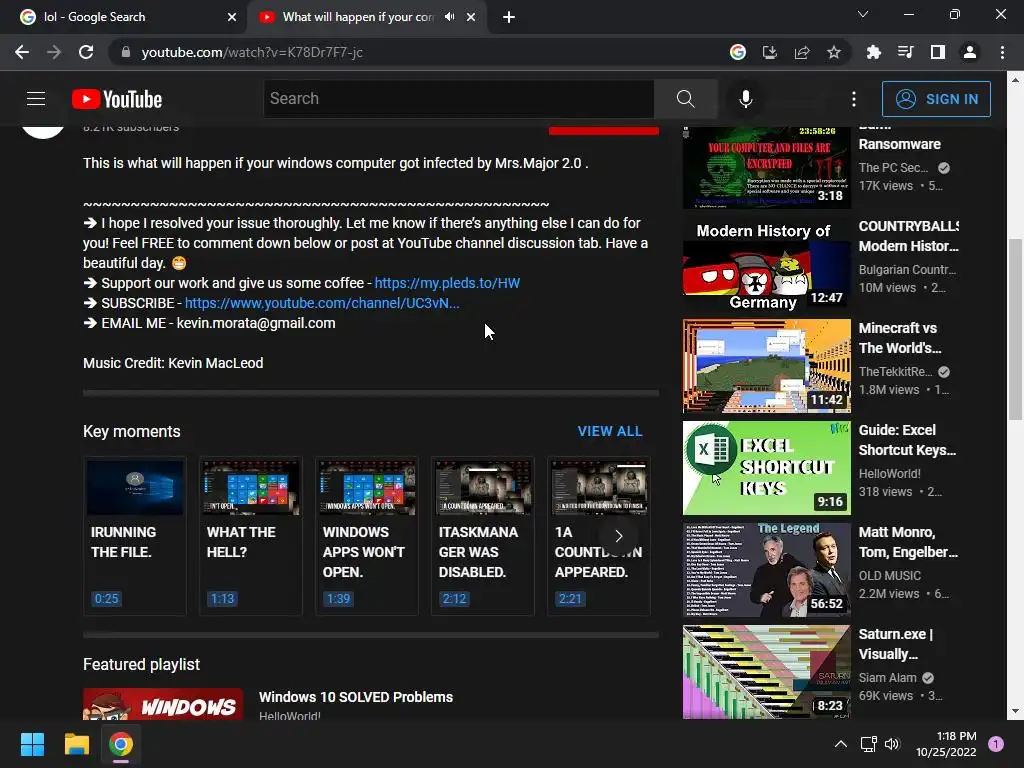Open a new browser tab
The height and width of the screenshot is (768, 1024).
pos(509,17)
